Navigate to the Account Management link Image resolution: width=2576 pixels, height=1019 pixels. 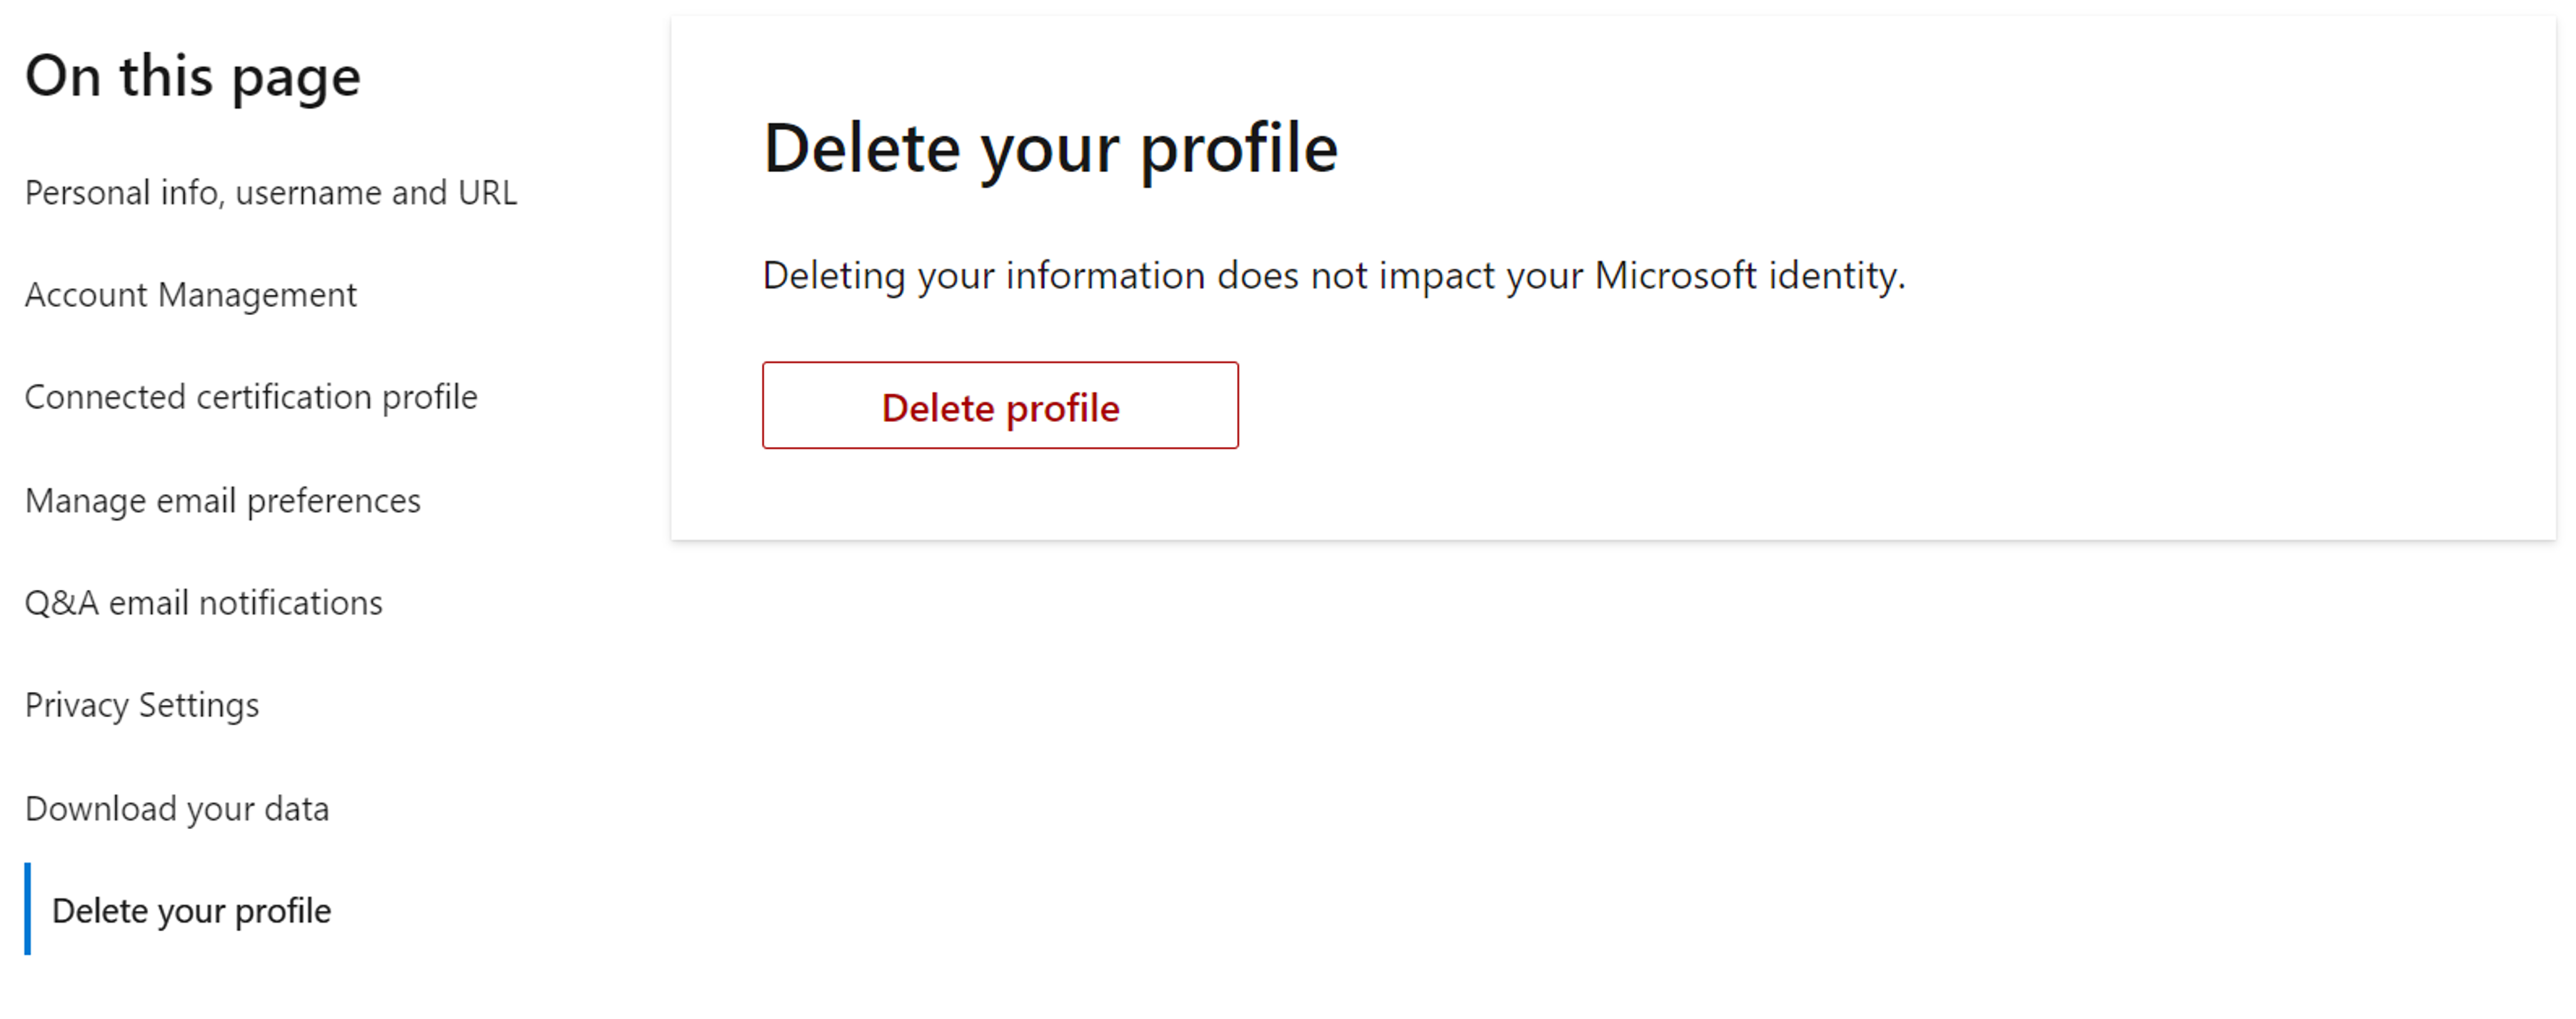pyautogui.click(x=192, y=294)
